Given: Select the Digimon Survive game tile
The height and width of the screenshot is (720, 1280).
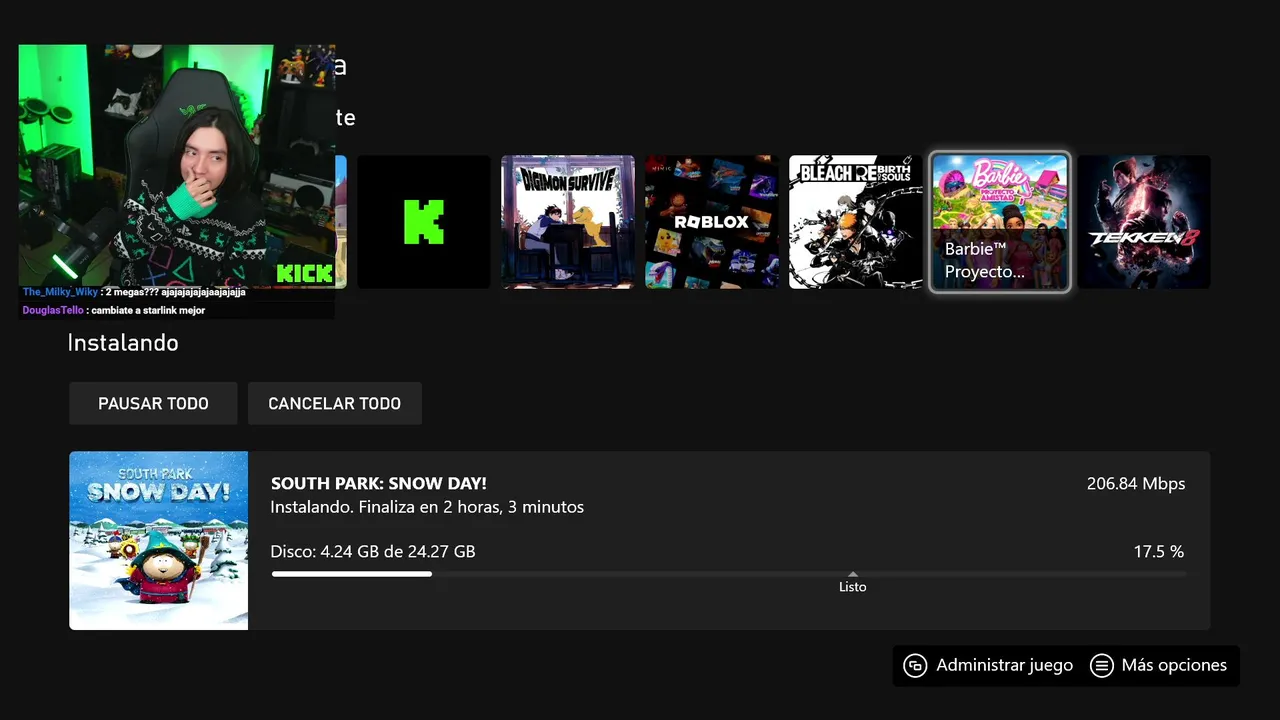Looking at the screenshot, I should click(x=568, y=222).
